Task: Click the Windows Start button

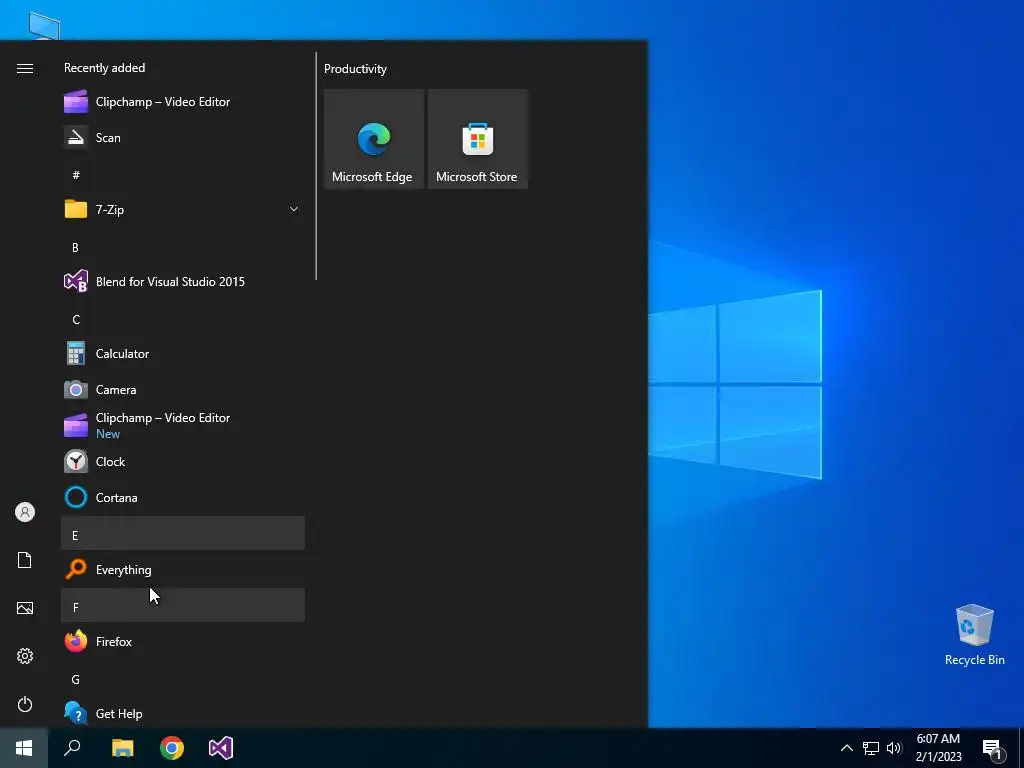Action: 24,748
